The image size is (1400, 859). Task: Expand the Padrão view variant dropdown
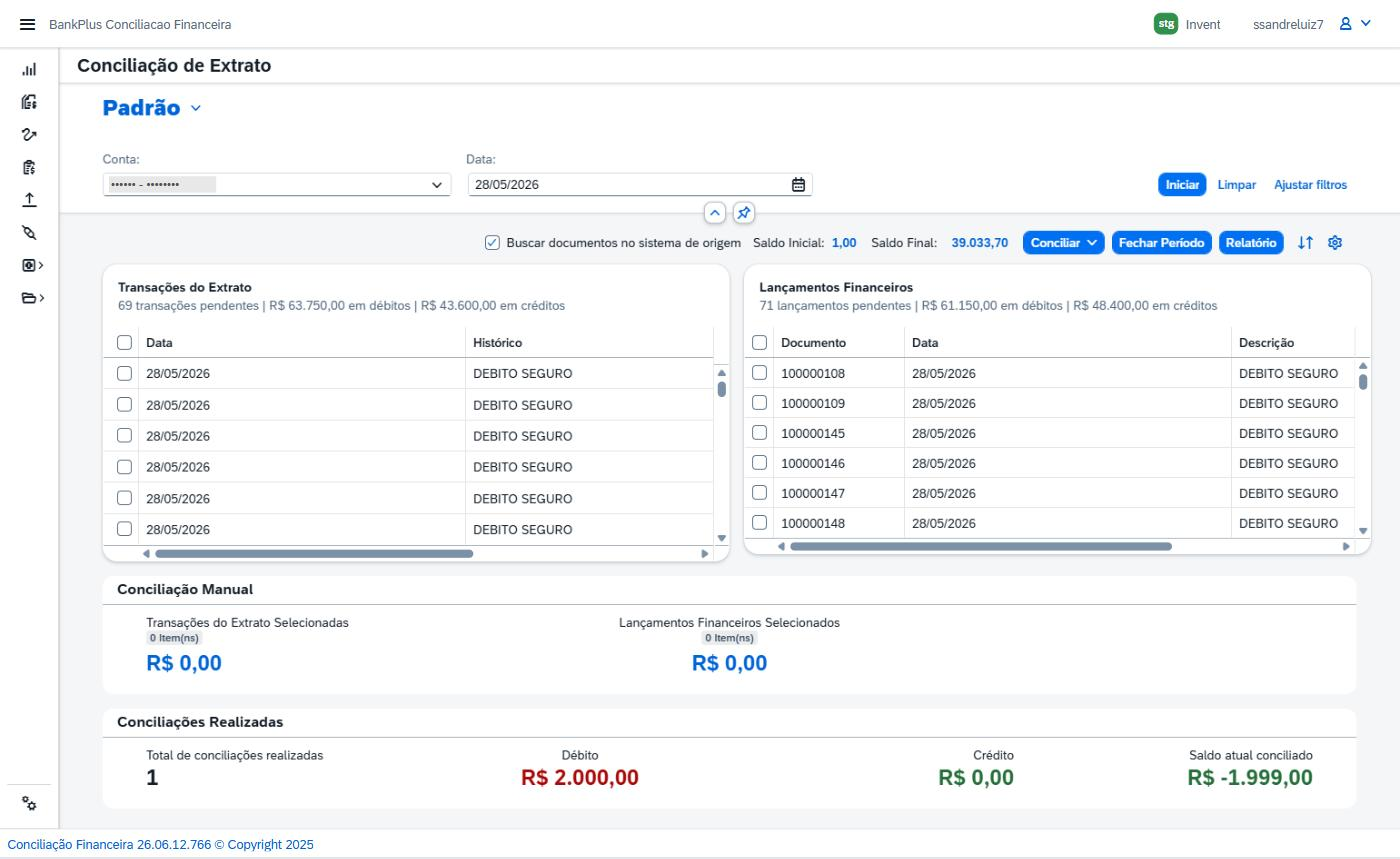click(196, 108)
